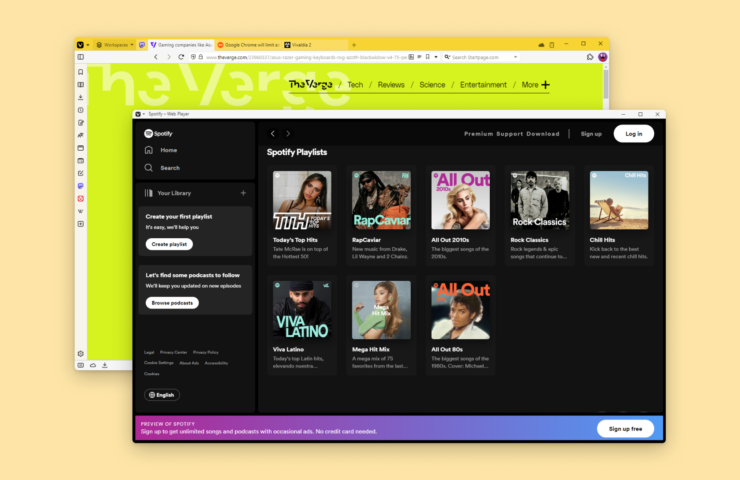Go forward in the Vivaldi browser

click(168, 57)
